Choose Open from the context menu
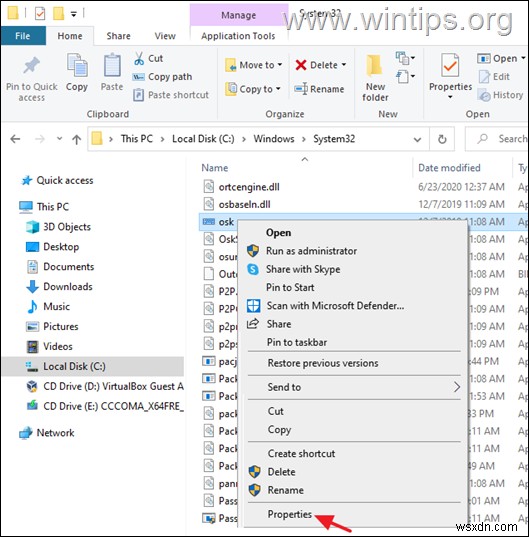The width and height of the screenshot is (529, 537). pos(279,233)
